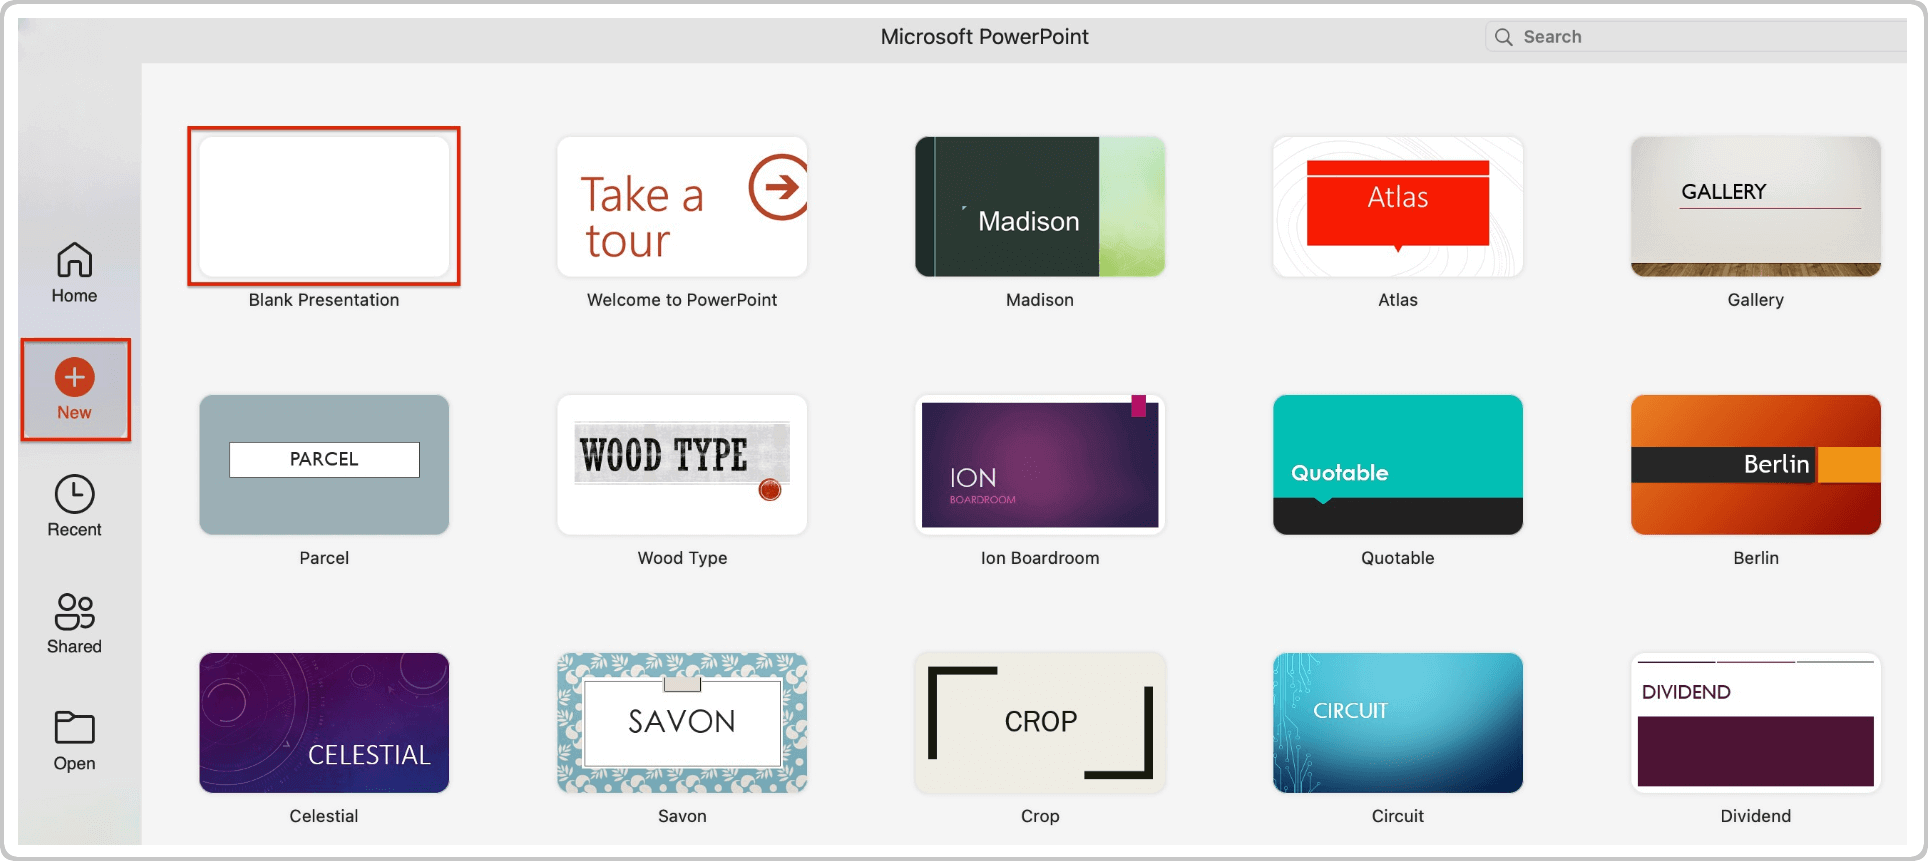Click the magnifying glass search icon
This screenshot has height=861, width=1928.
[x=1503, y=37]
